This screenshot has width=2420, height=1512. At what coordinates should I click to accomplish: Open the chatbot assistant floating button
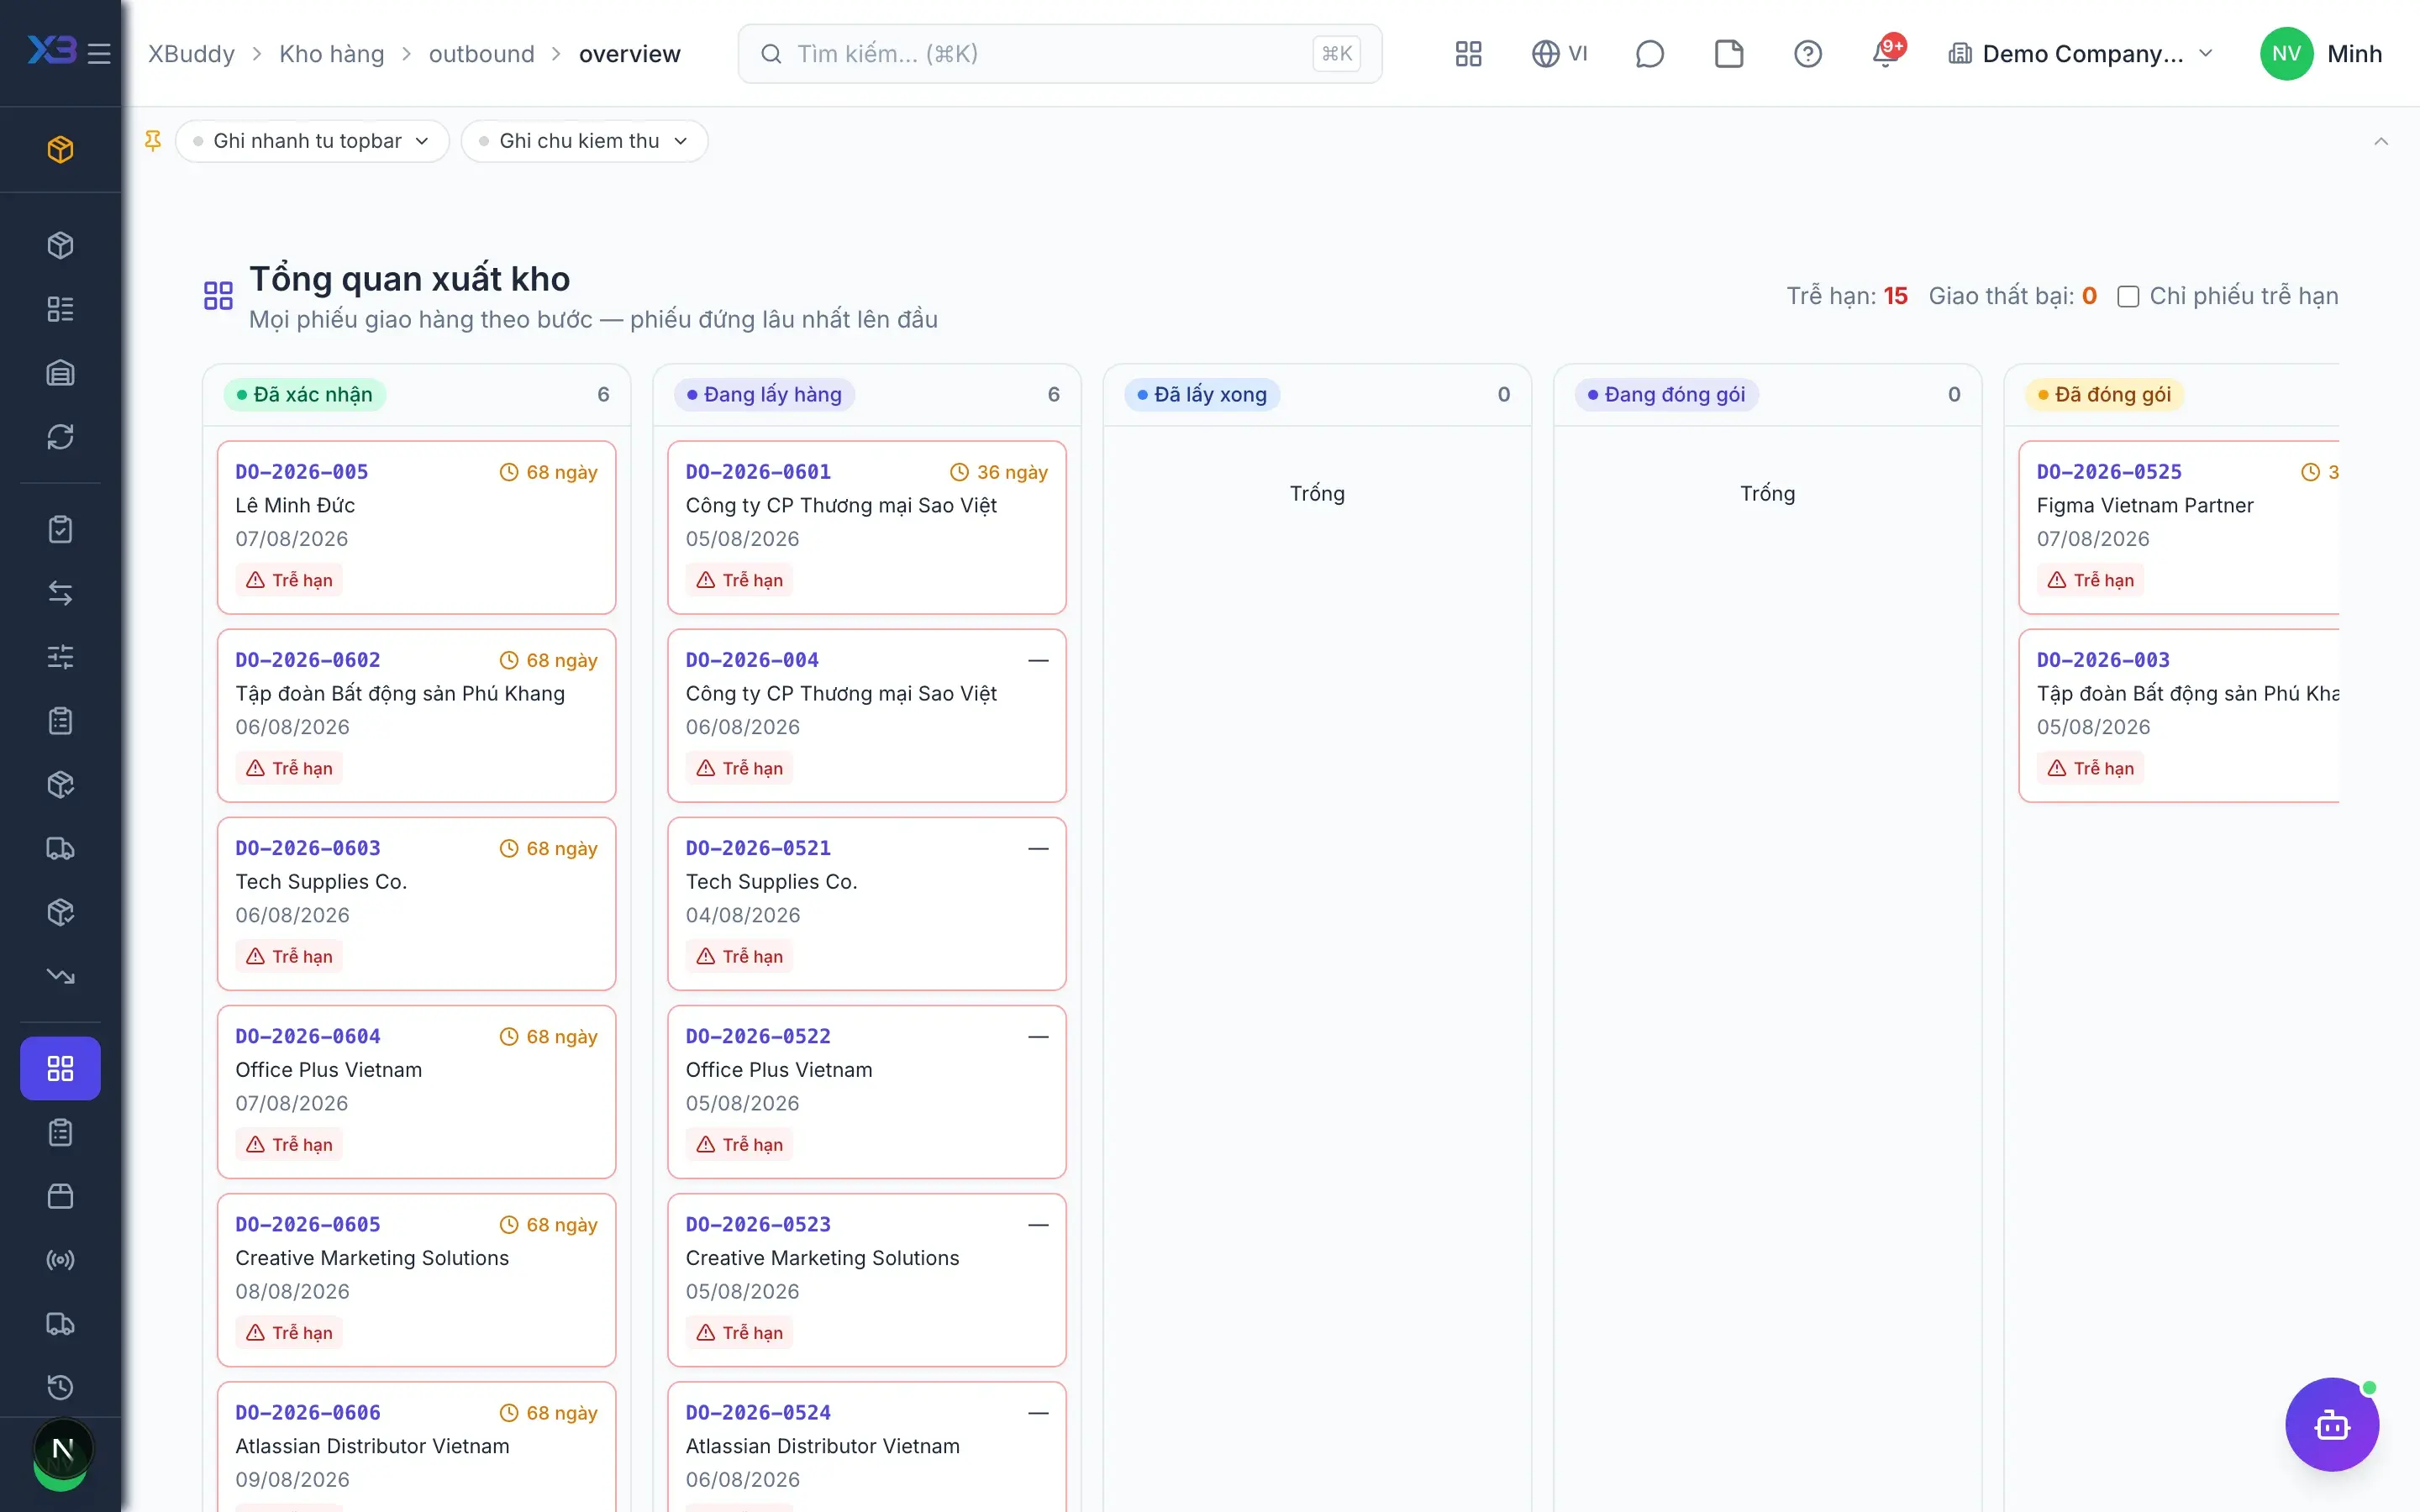pos(2331,1424)
